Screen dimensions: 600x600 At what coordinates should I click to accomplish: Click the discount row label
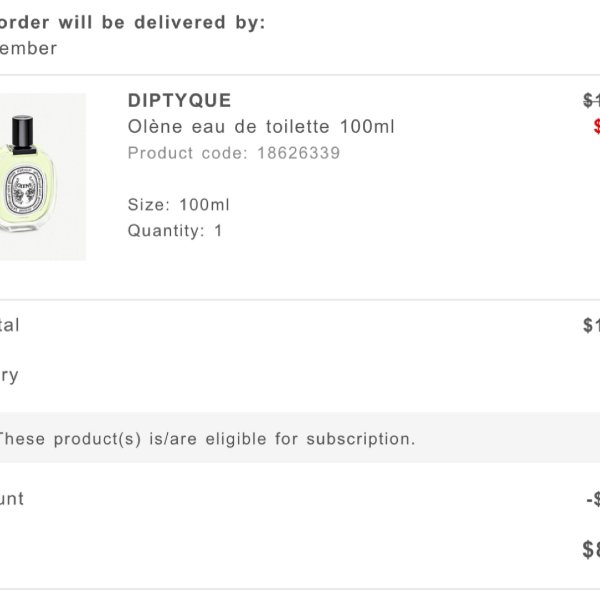tap(12, 499)
